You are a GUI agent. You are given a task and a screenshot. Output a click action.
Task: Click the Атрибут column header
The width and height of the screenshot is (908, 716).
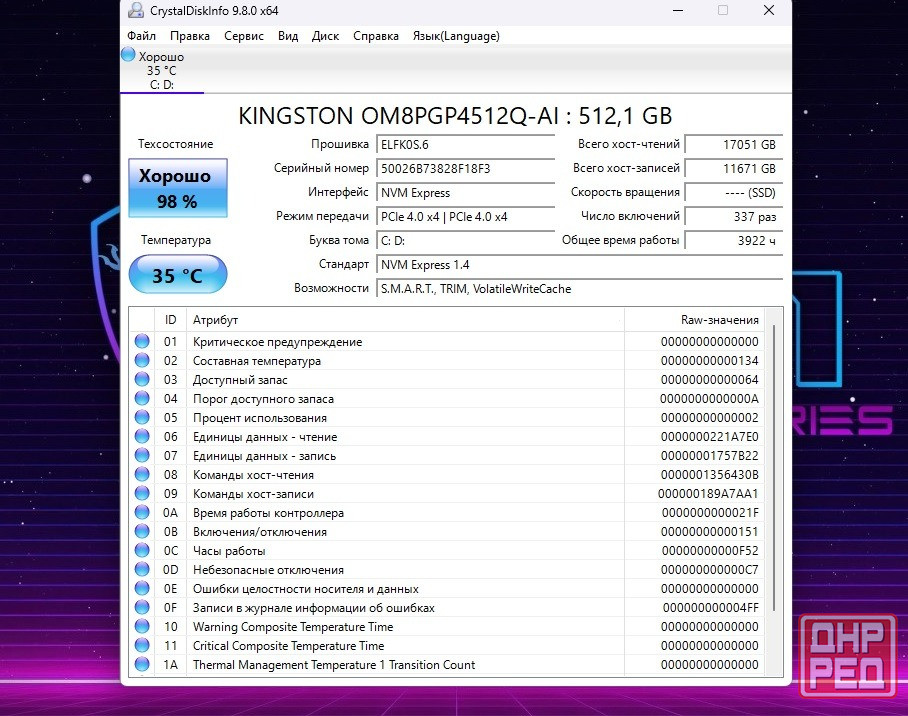click(x=405, y=320)
